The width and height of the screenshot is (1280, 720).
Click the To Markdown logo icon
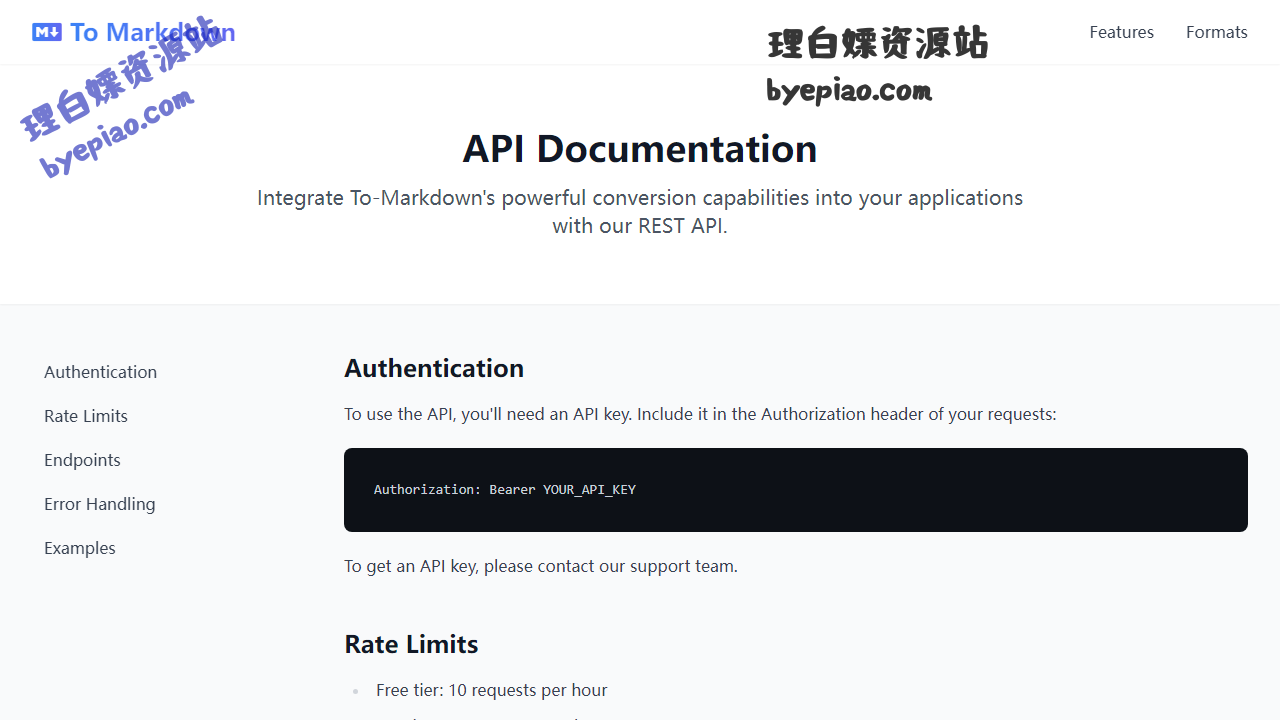(47, 32)
